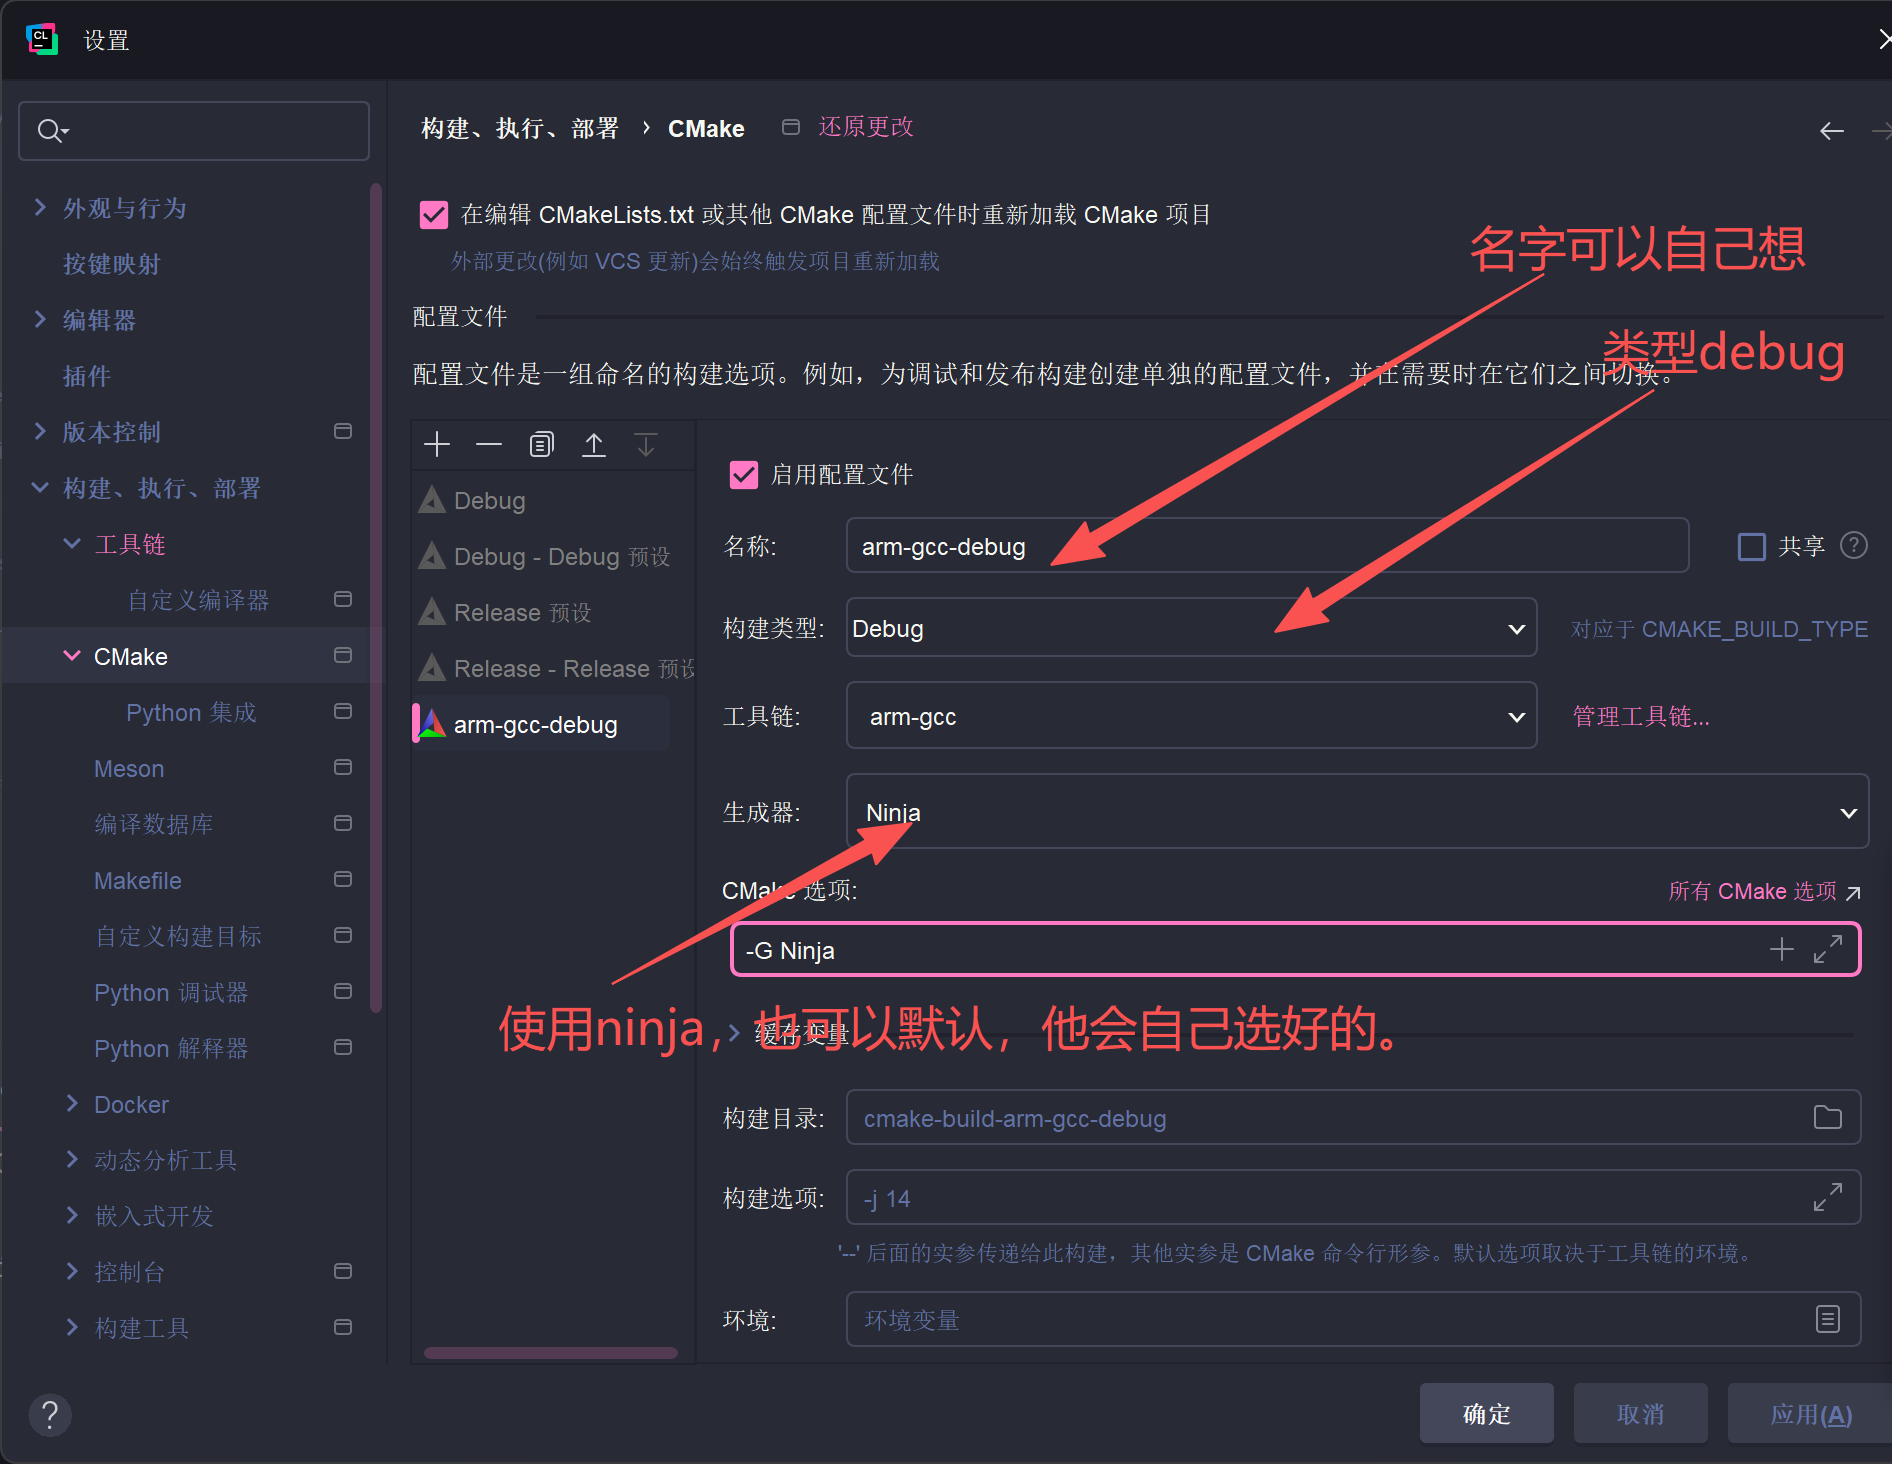
Task: Click project-level icon beside Makefile
Action: [343, 879]
